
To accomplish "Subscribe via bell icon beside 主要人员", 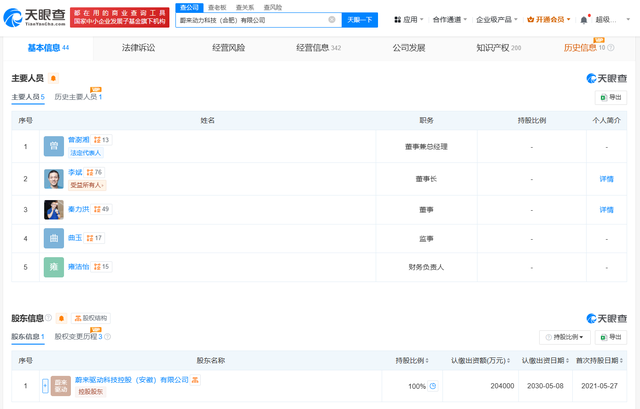I will pos(53,78).
